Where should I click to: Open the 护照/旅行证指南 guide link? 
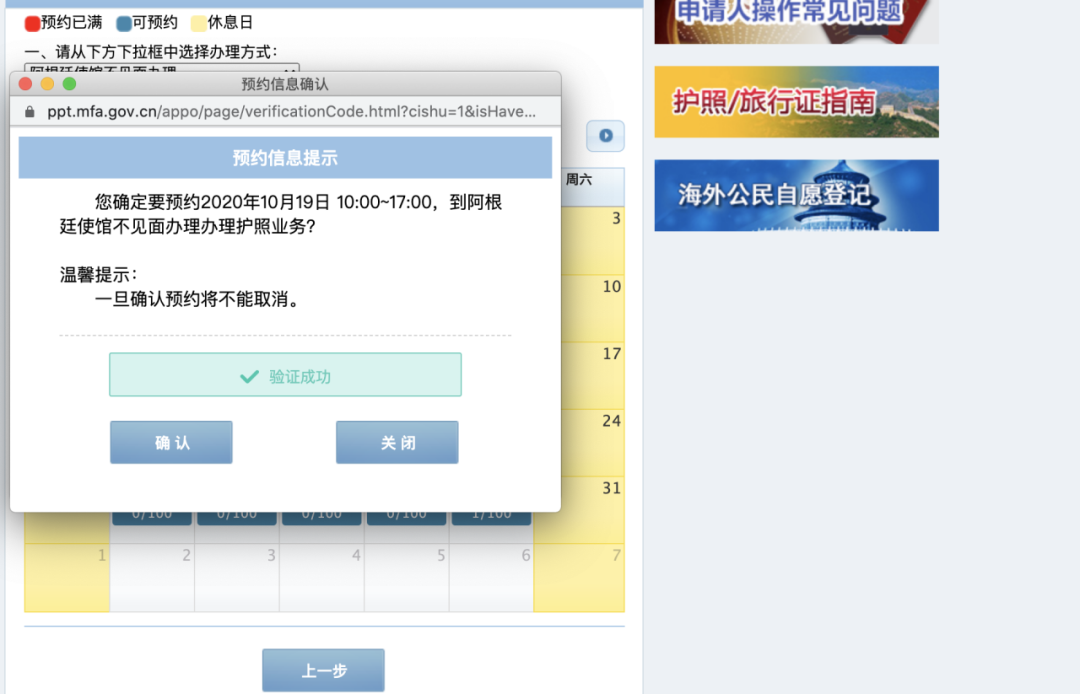point(796,102)
